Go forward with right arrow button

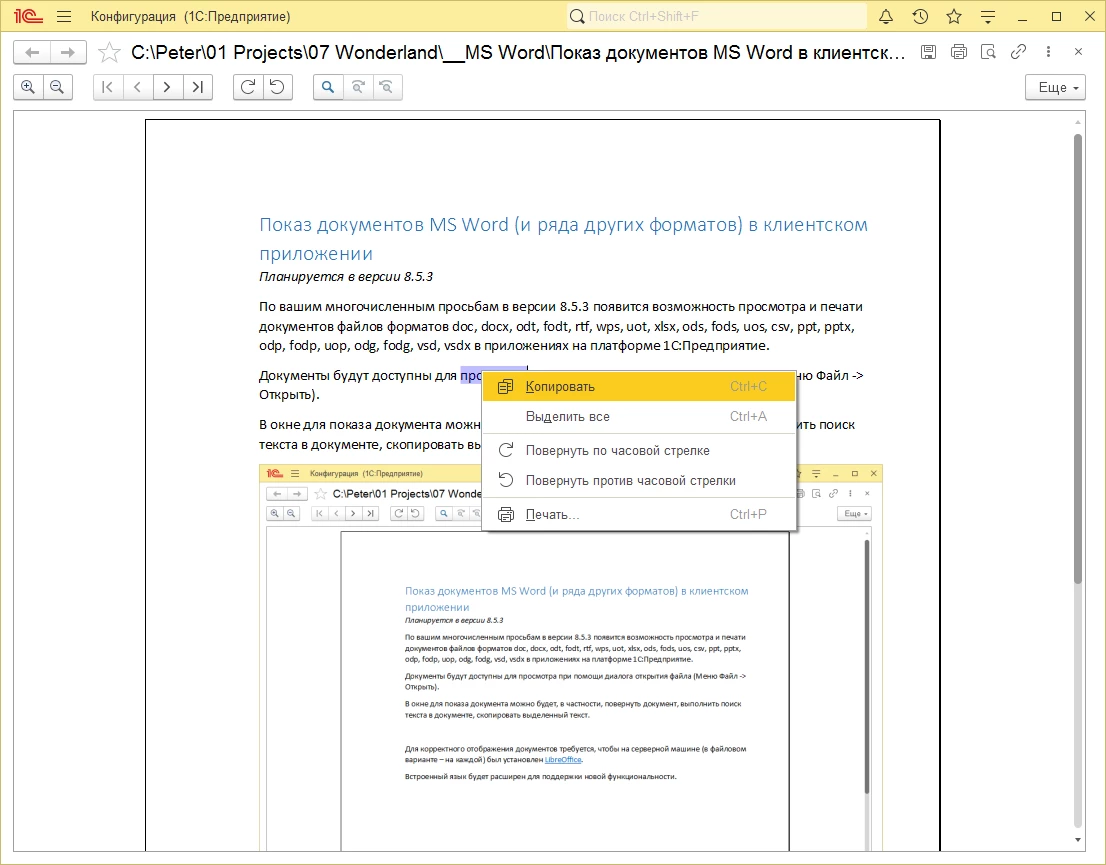pyautogui.click(x=68, y=52)
